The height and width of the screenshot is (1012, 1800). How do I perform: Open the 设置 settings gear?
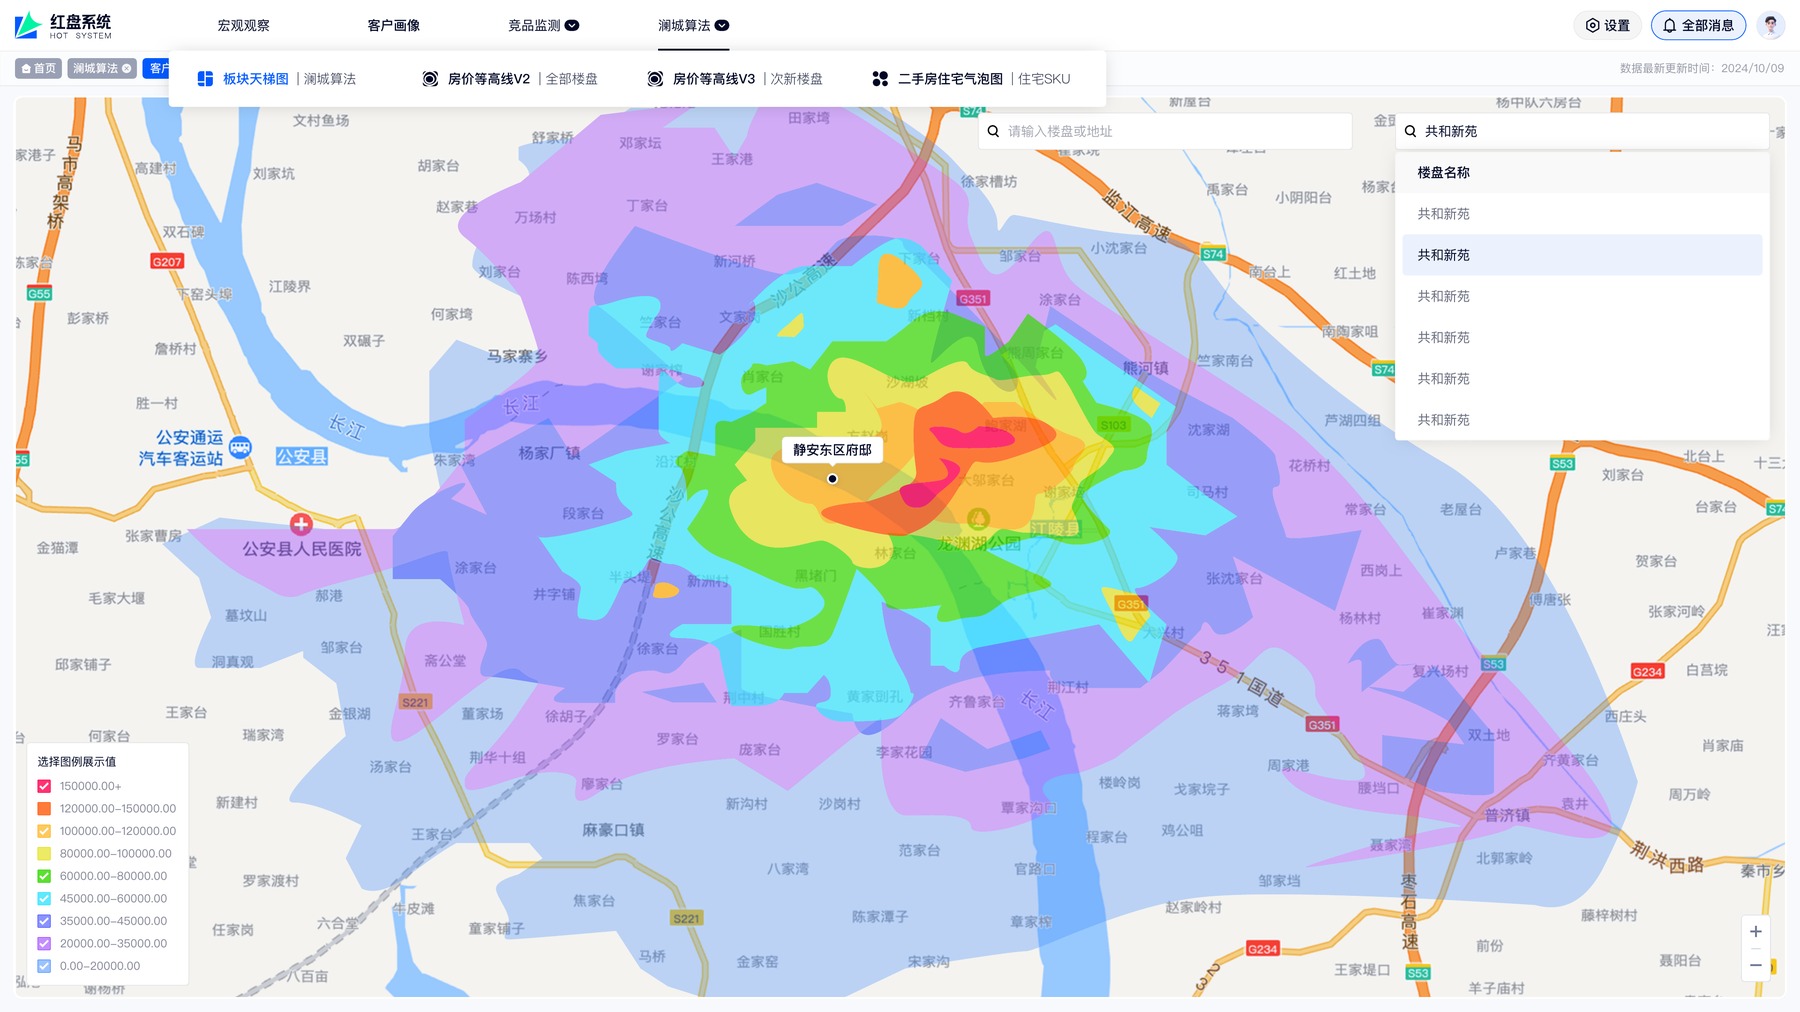(x=1608, y=26)
